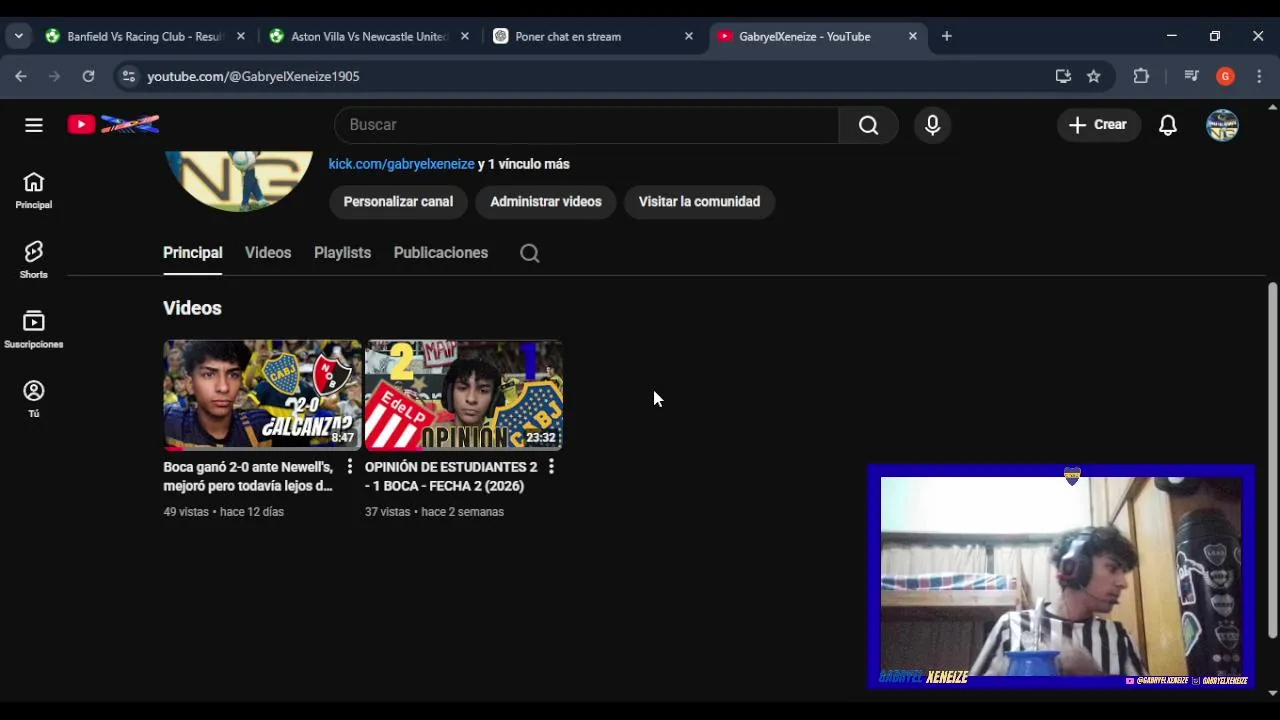Switch to Poner chat en stream tab
Screen dimensions: 1280x720
(x=592, y=36)
